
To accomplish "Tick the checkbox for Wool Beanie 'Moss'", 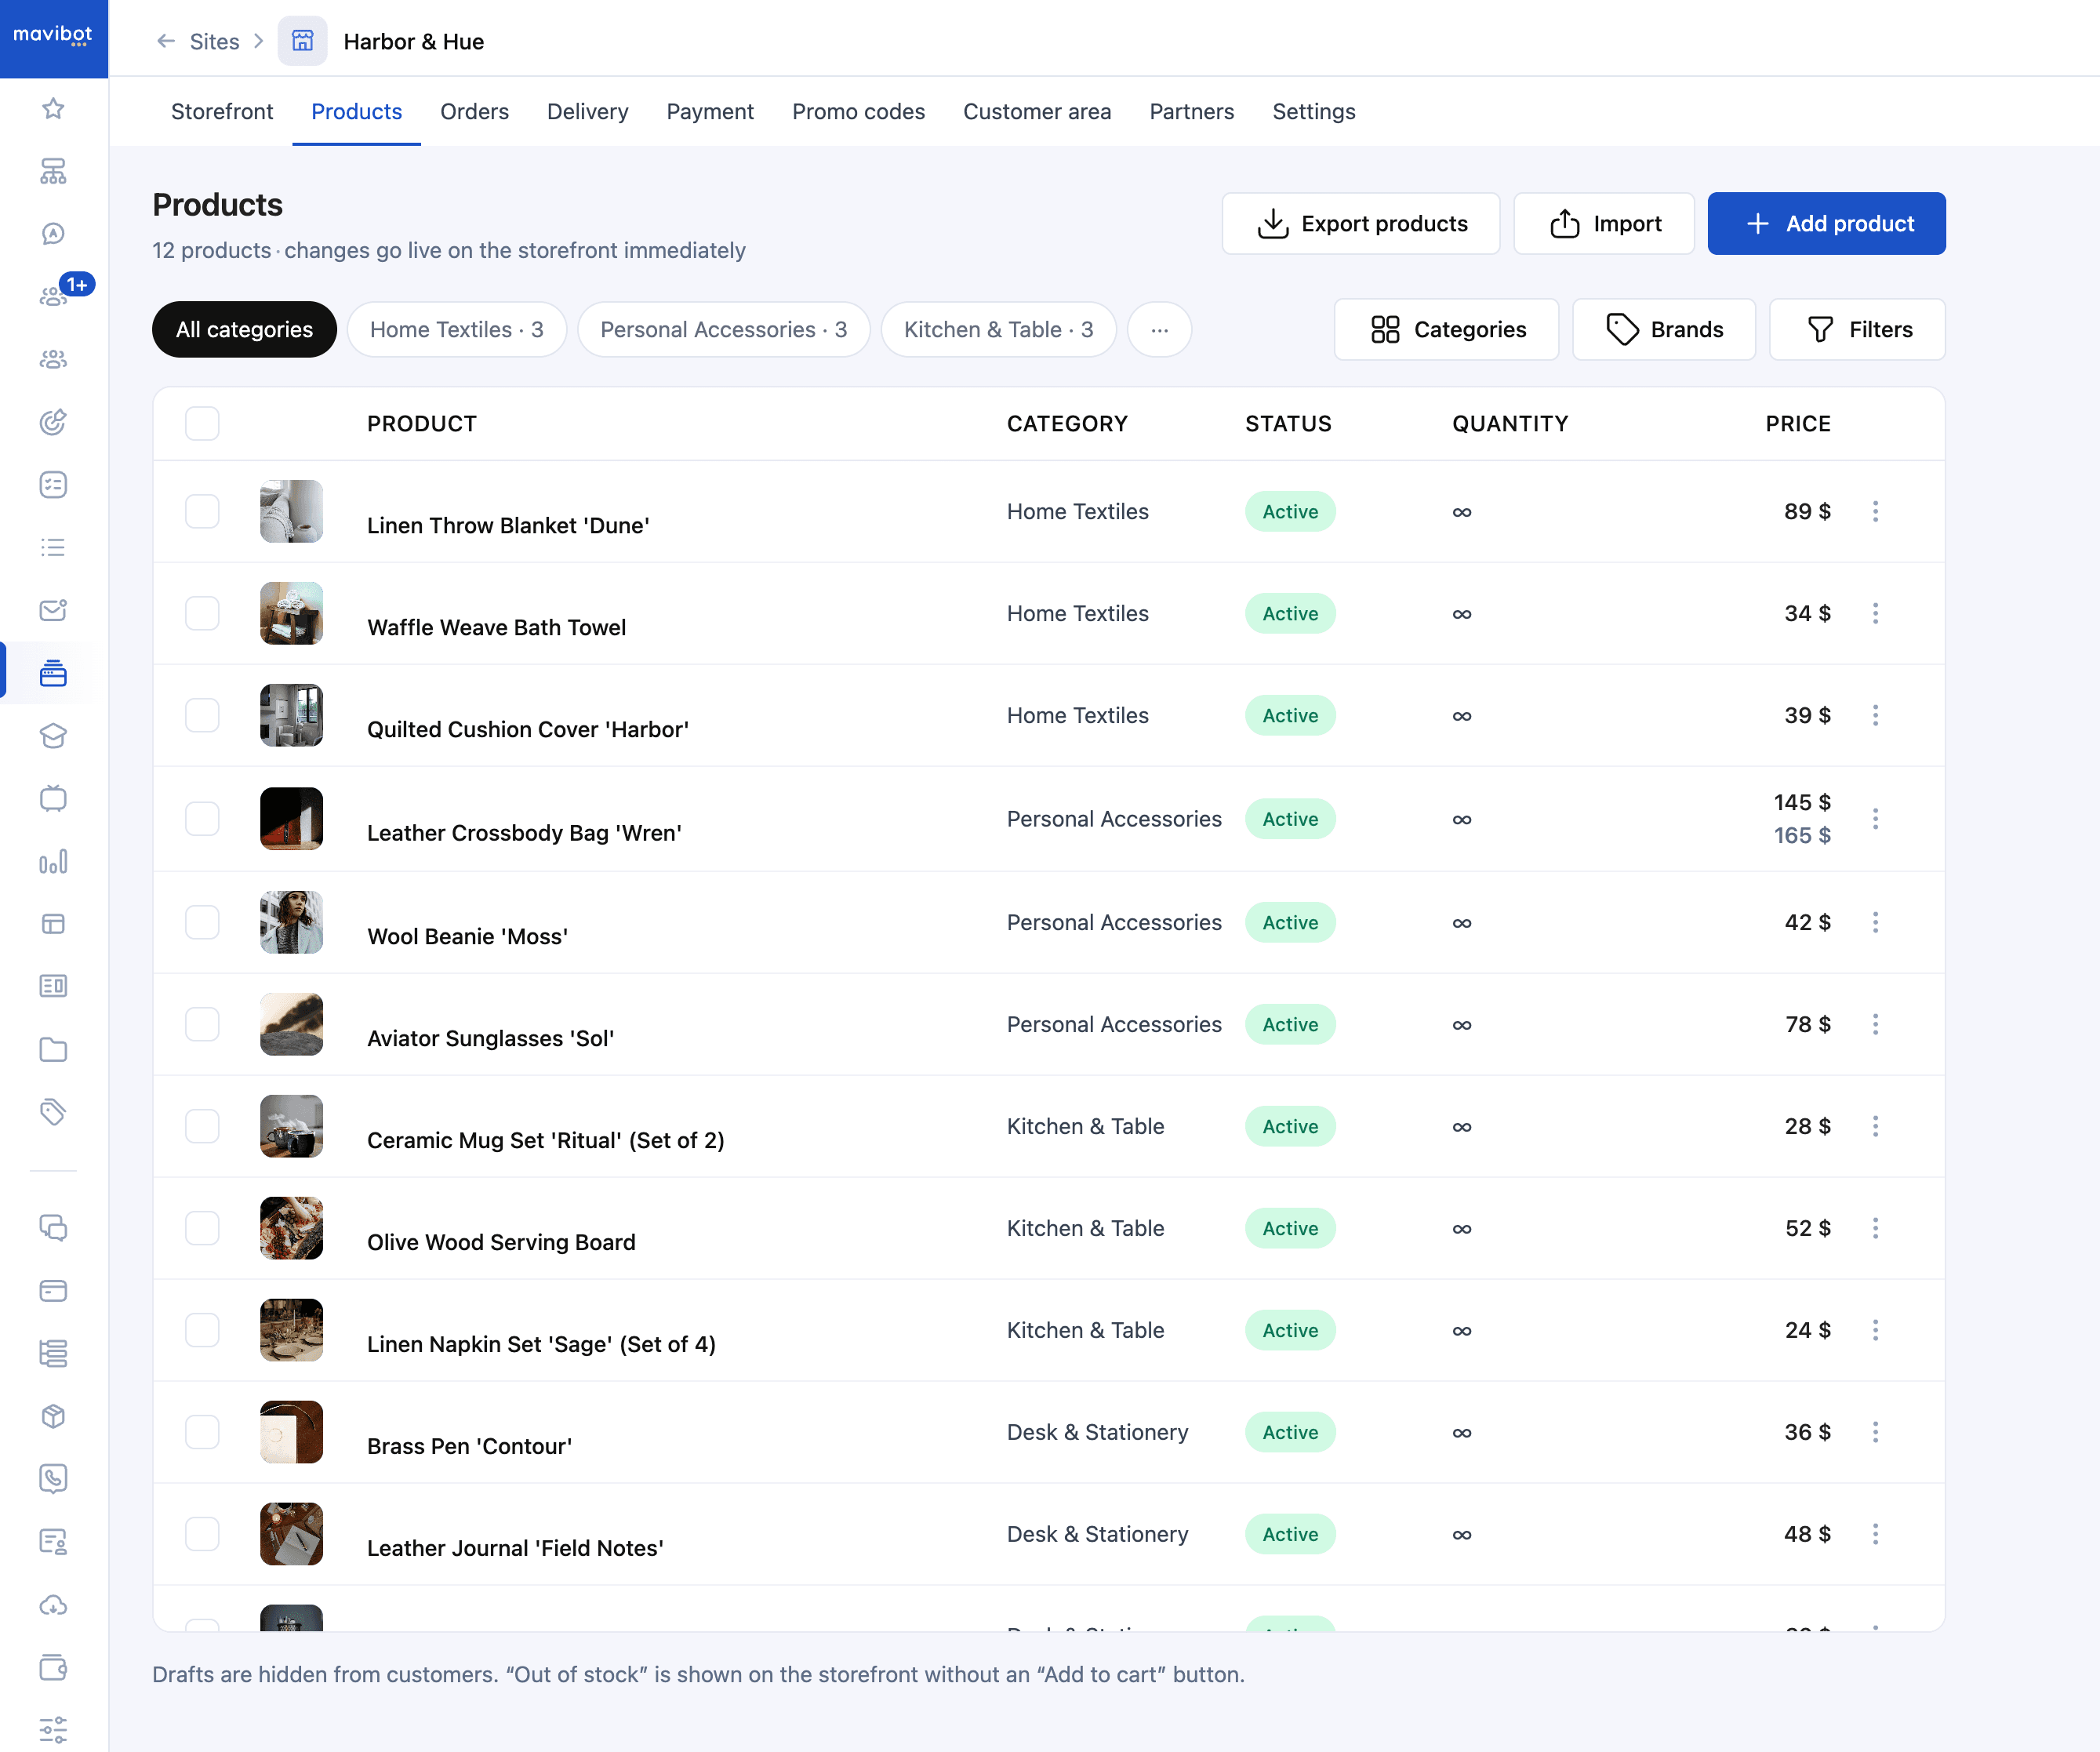I will coord(202,922).
